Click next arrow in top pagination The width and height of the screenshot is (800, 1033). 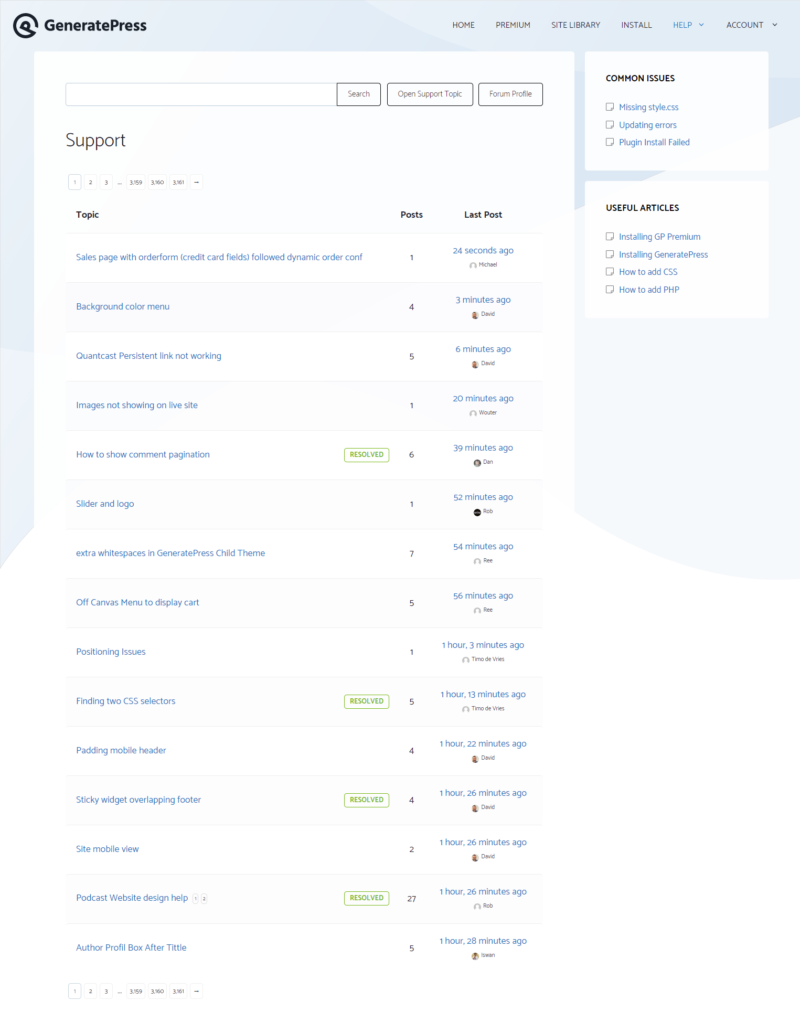[196, 182]
